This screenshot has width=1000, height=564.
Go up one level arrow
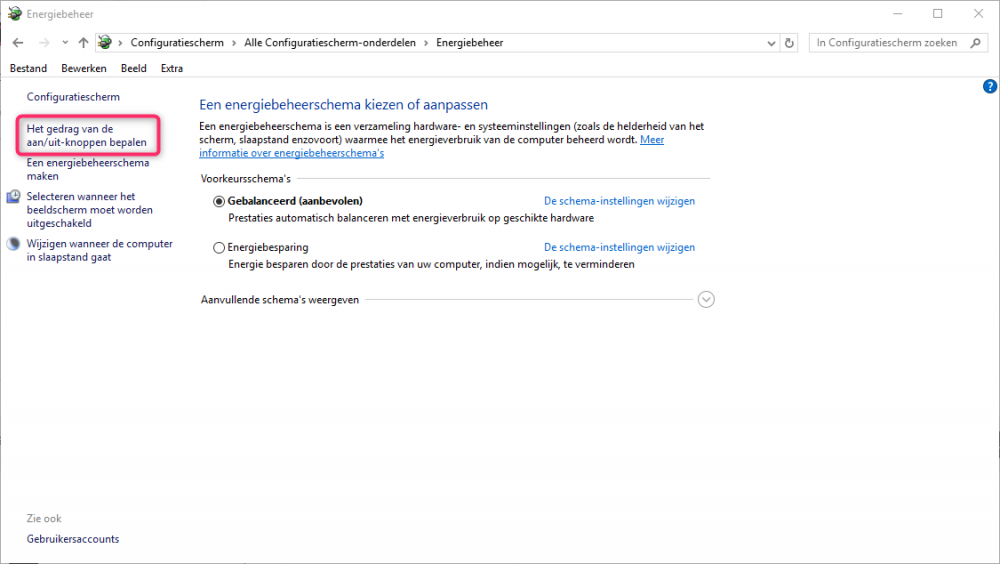tap(84, 43)
